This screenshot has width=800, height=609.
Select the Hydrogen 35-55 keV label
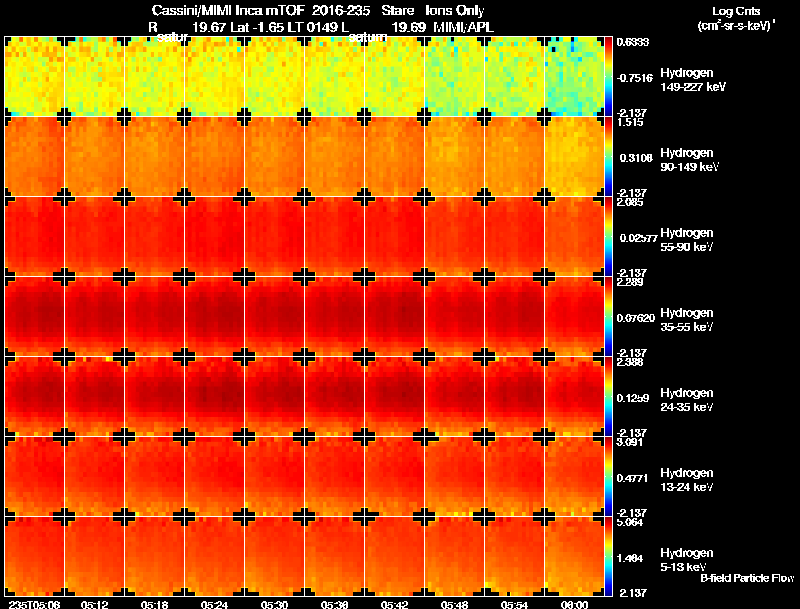(x=687, y=320)
